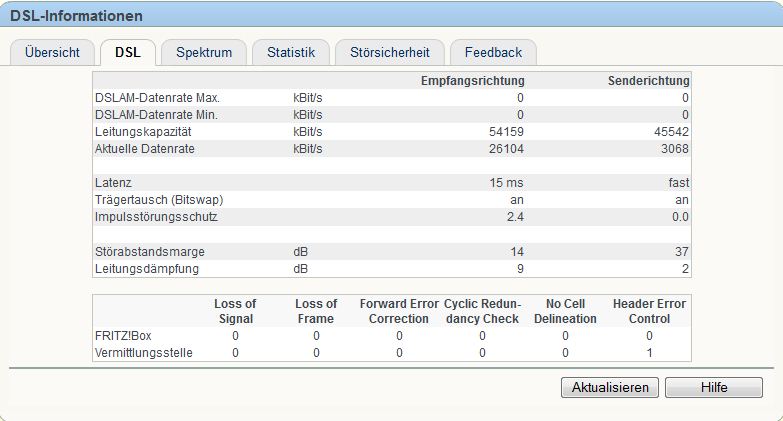Open the Spektrum tab

(204, 52)
